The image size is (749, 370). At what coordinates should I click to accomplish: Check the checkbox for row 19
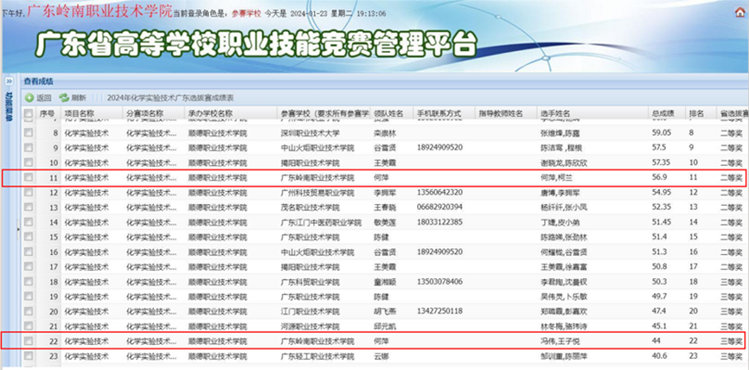(29, 296)
